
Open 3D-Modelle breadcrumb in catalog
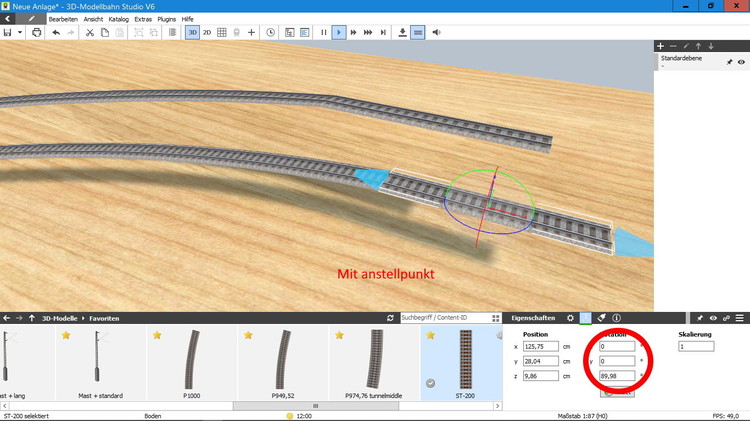[x=58, y=318]
